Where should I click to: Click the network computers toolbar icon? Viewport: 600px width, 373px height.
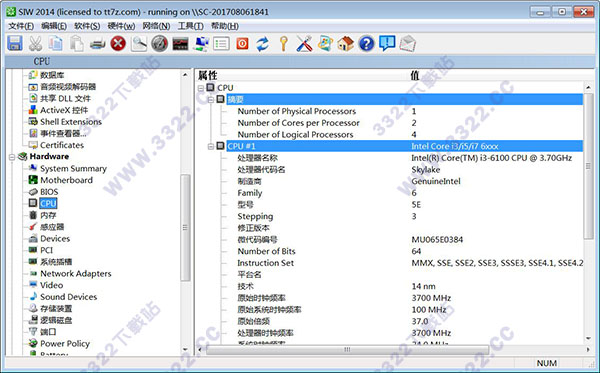click(x=201, y=44)
